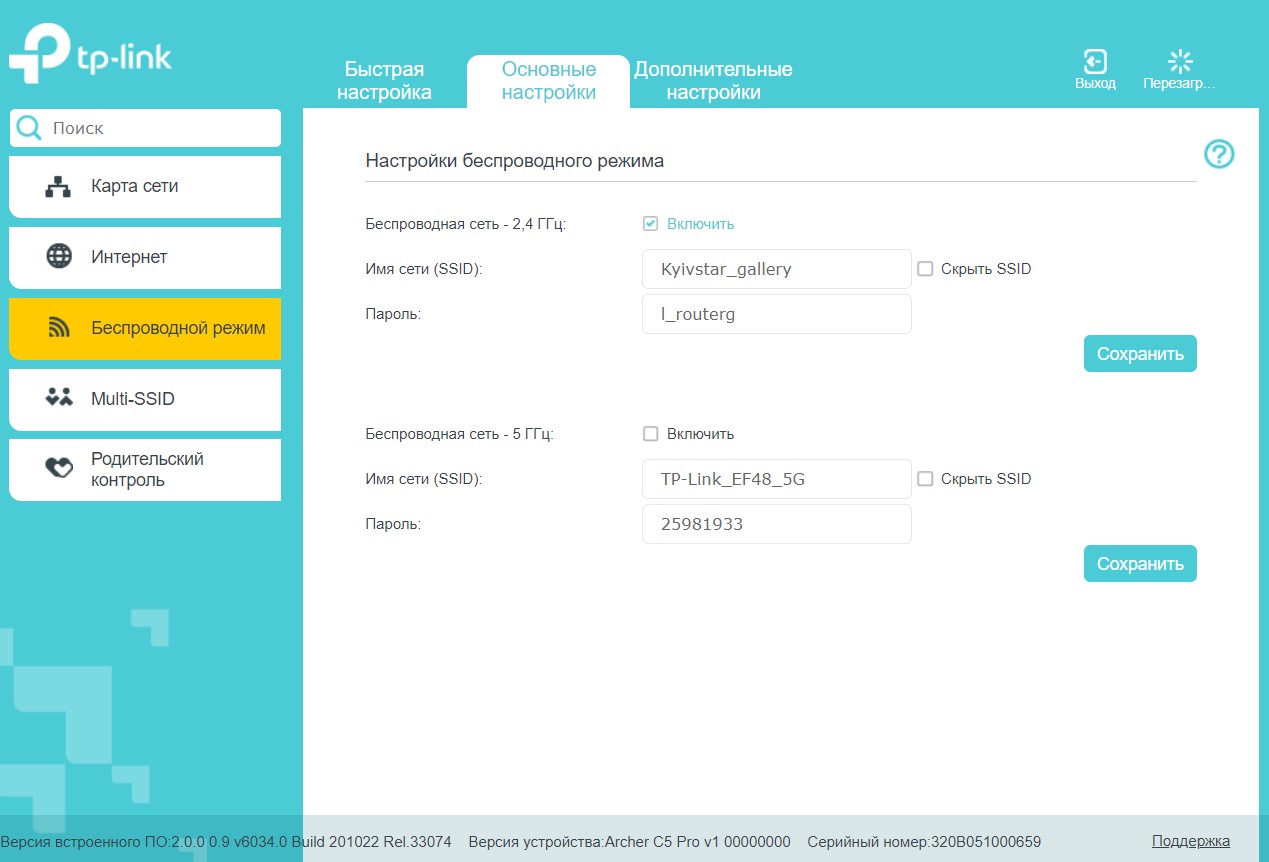Open Интернет globe icon

coord(60,257)
